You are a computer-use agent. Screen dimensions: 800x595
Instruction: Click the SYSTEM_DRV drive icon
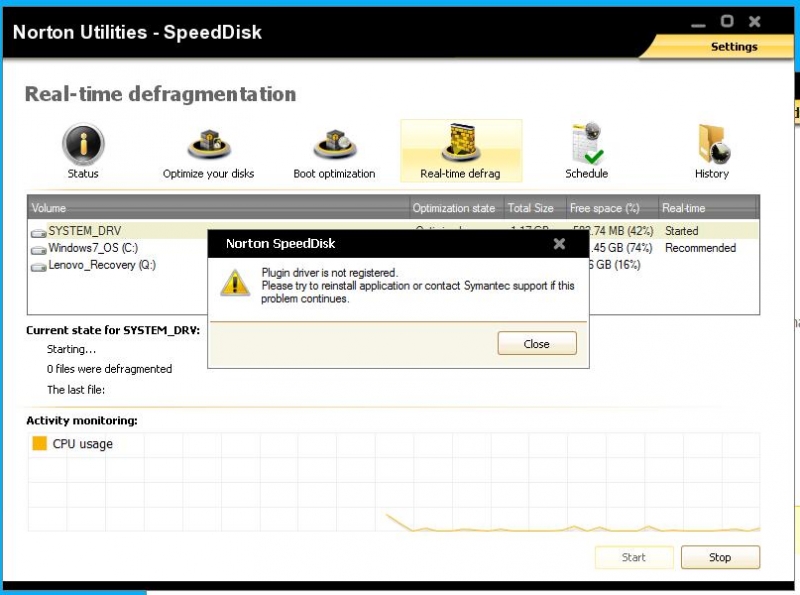pos(38,232)
